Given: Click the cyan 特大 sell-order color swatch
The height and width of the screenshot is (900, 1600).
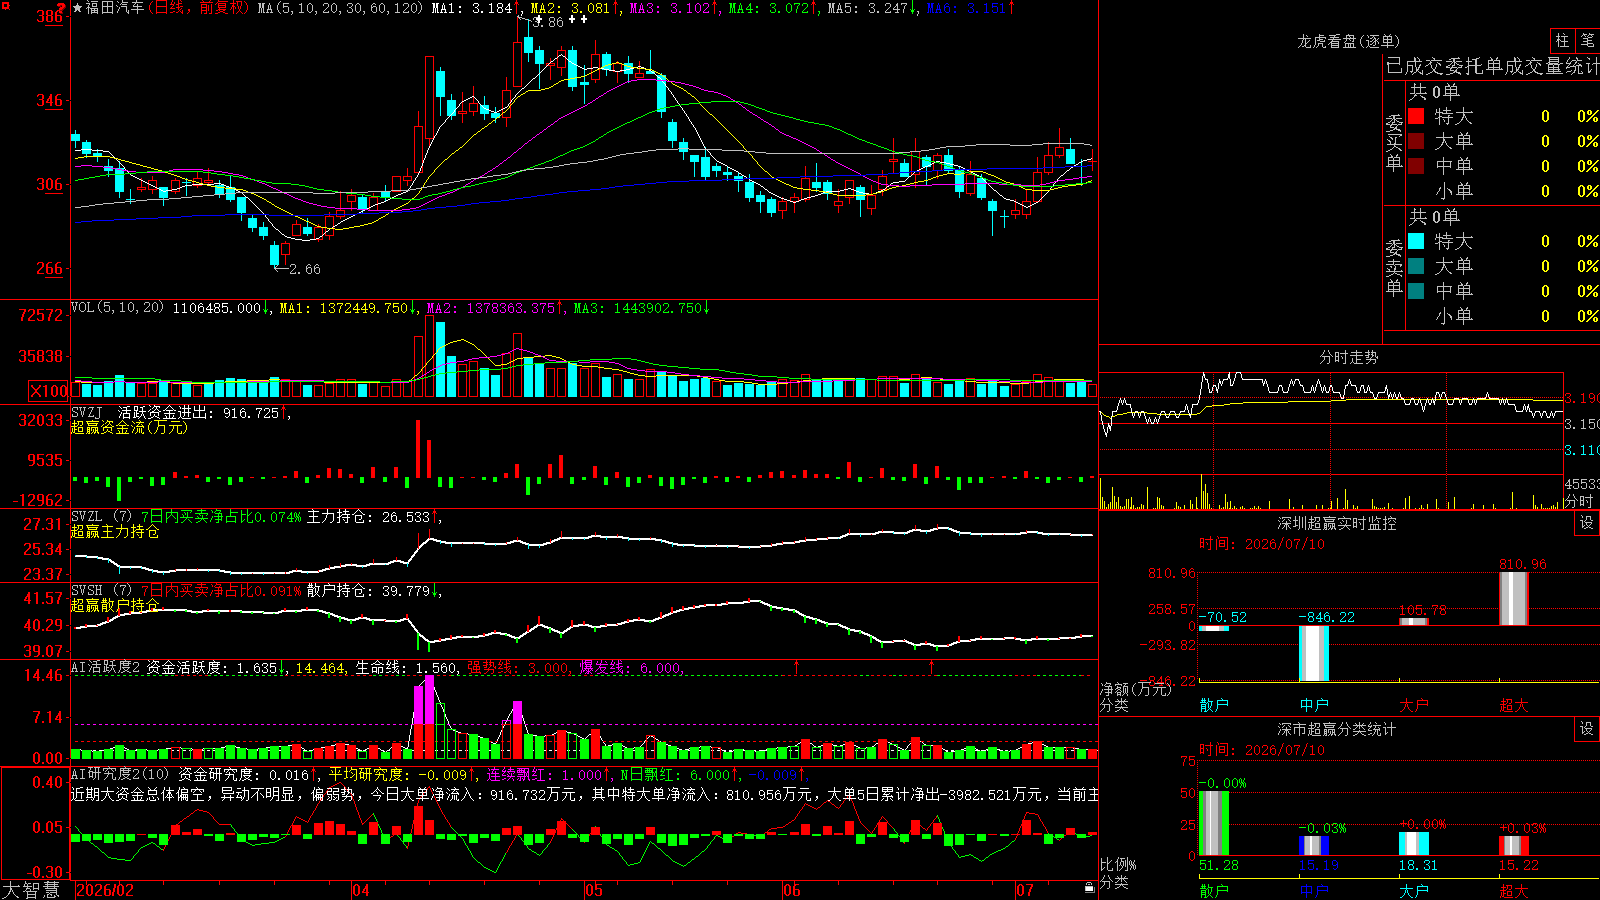Looking at the screenshot, I should coord(1416,241).
